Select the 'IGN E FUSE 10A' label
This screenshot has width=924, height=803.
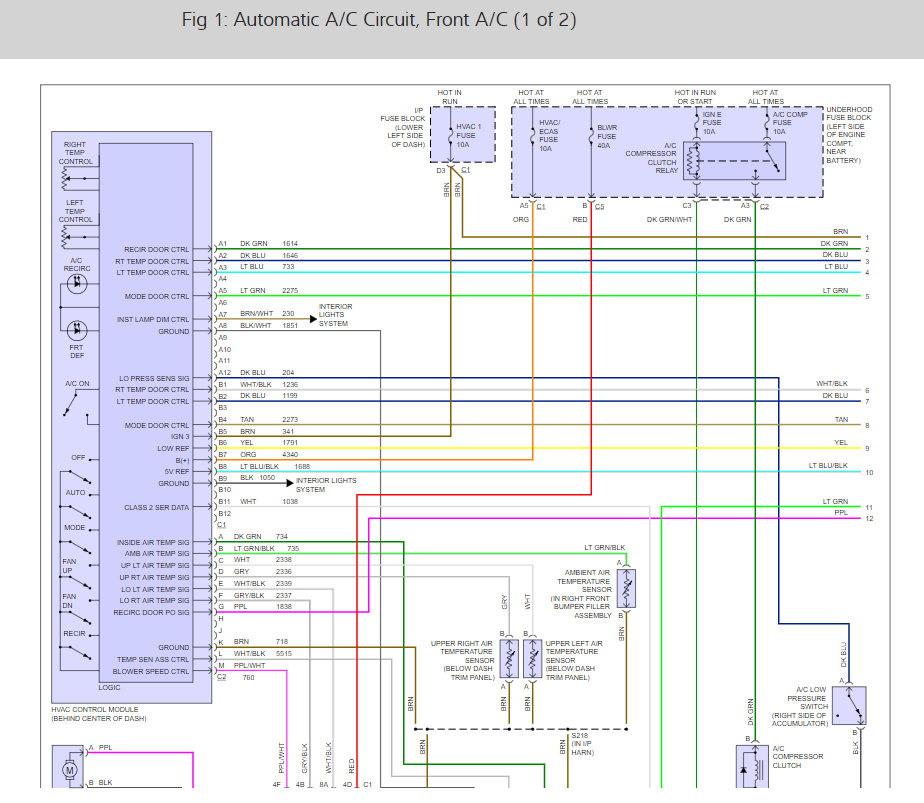pos(712,123)
